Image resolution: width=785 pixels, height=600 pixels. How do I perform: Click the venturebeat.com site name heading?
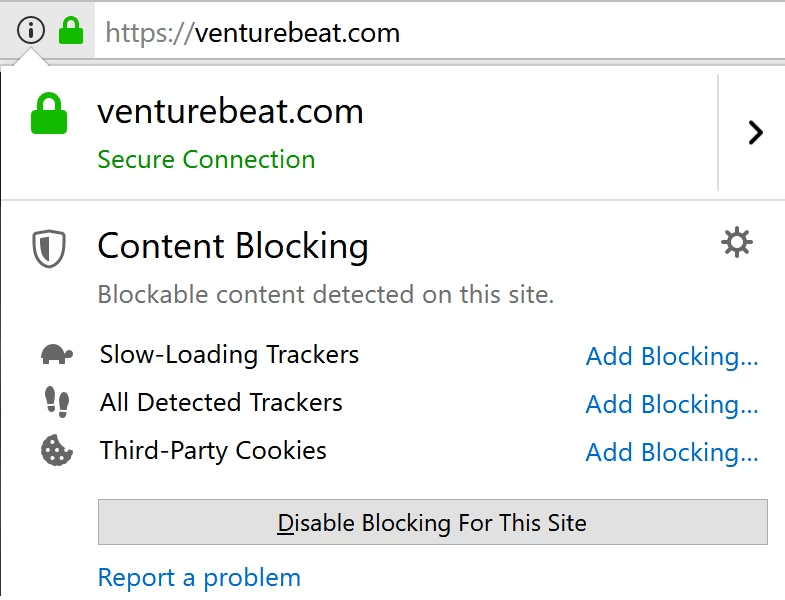(230, 112)
